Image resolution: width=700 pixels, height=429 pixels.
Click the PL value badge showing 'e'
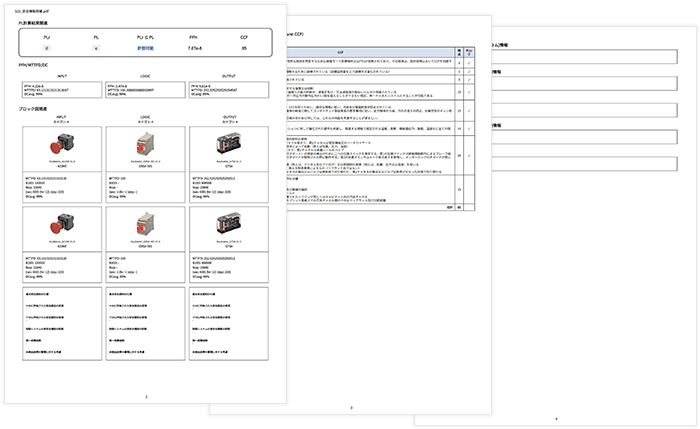[x=96, y=48]
